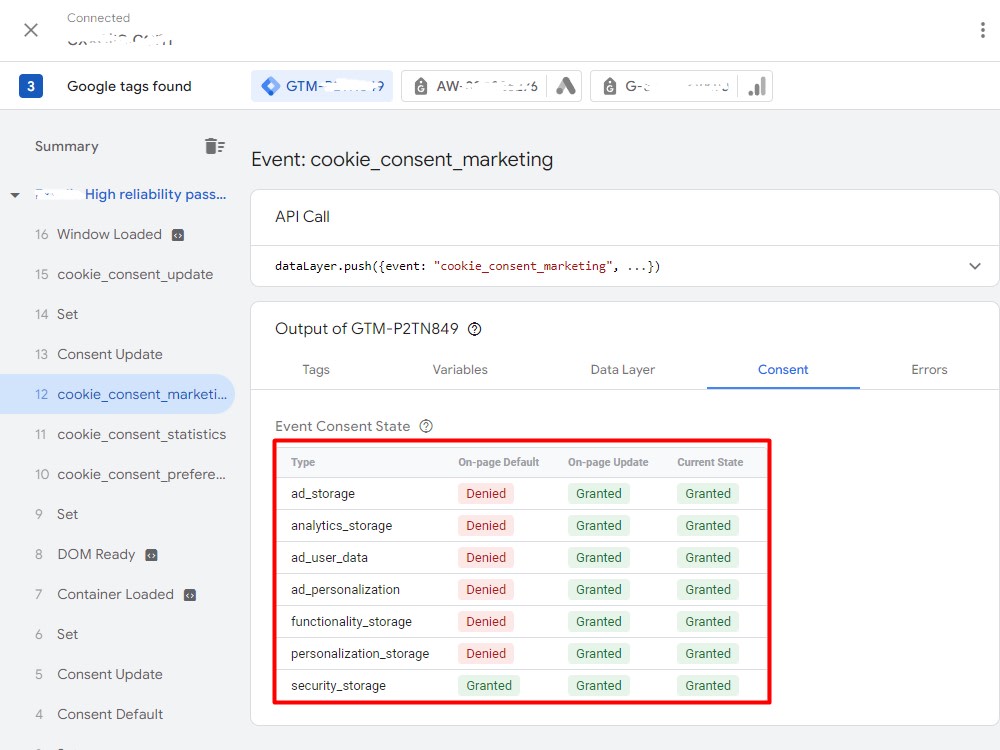Viewport: 1000px width, 750px height.
Task: Click the Connected status text
Action: [x=98, y=18]
